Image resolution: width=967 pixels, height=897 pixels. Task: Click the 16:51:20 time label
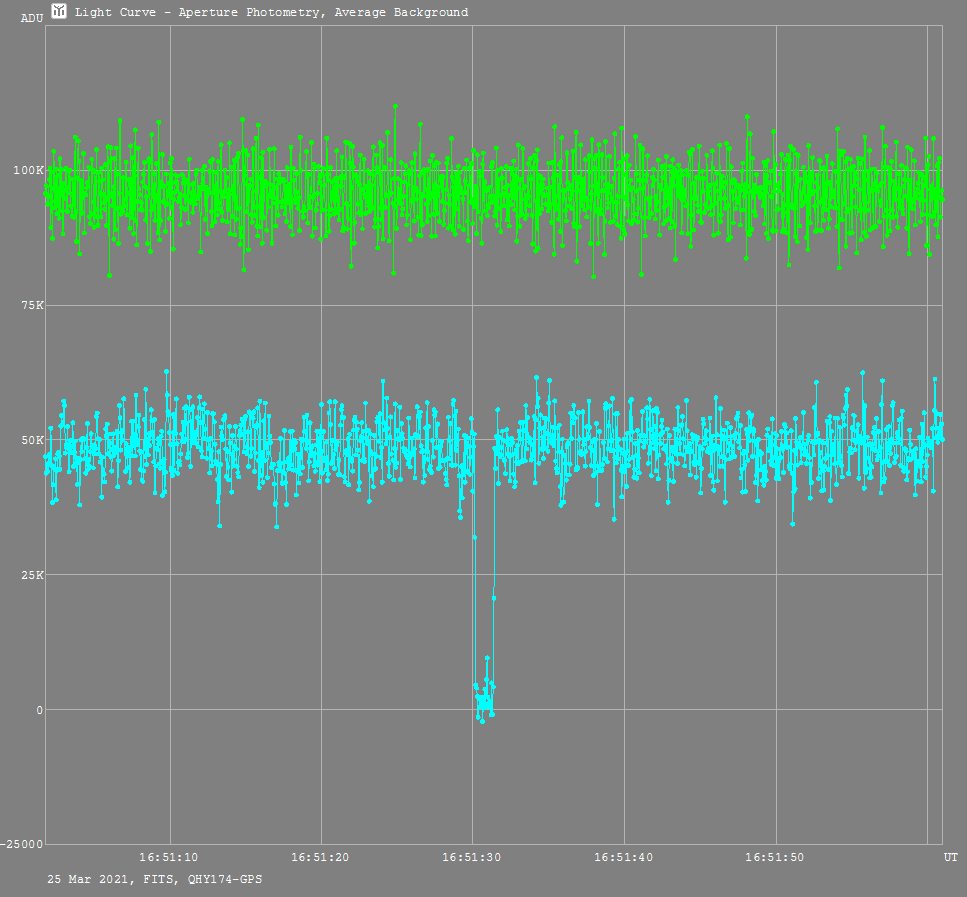click(320, 857)
